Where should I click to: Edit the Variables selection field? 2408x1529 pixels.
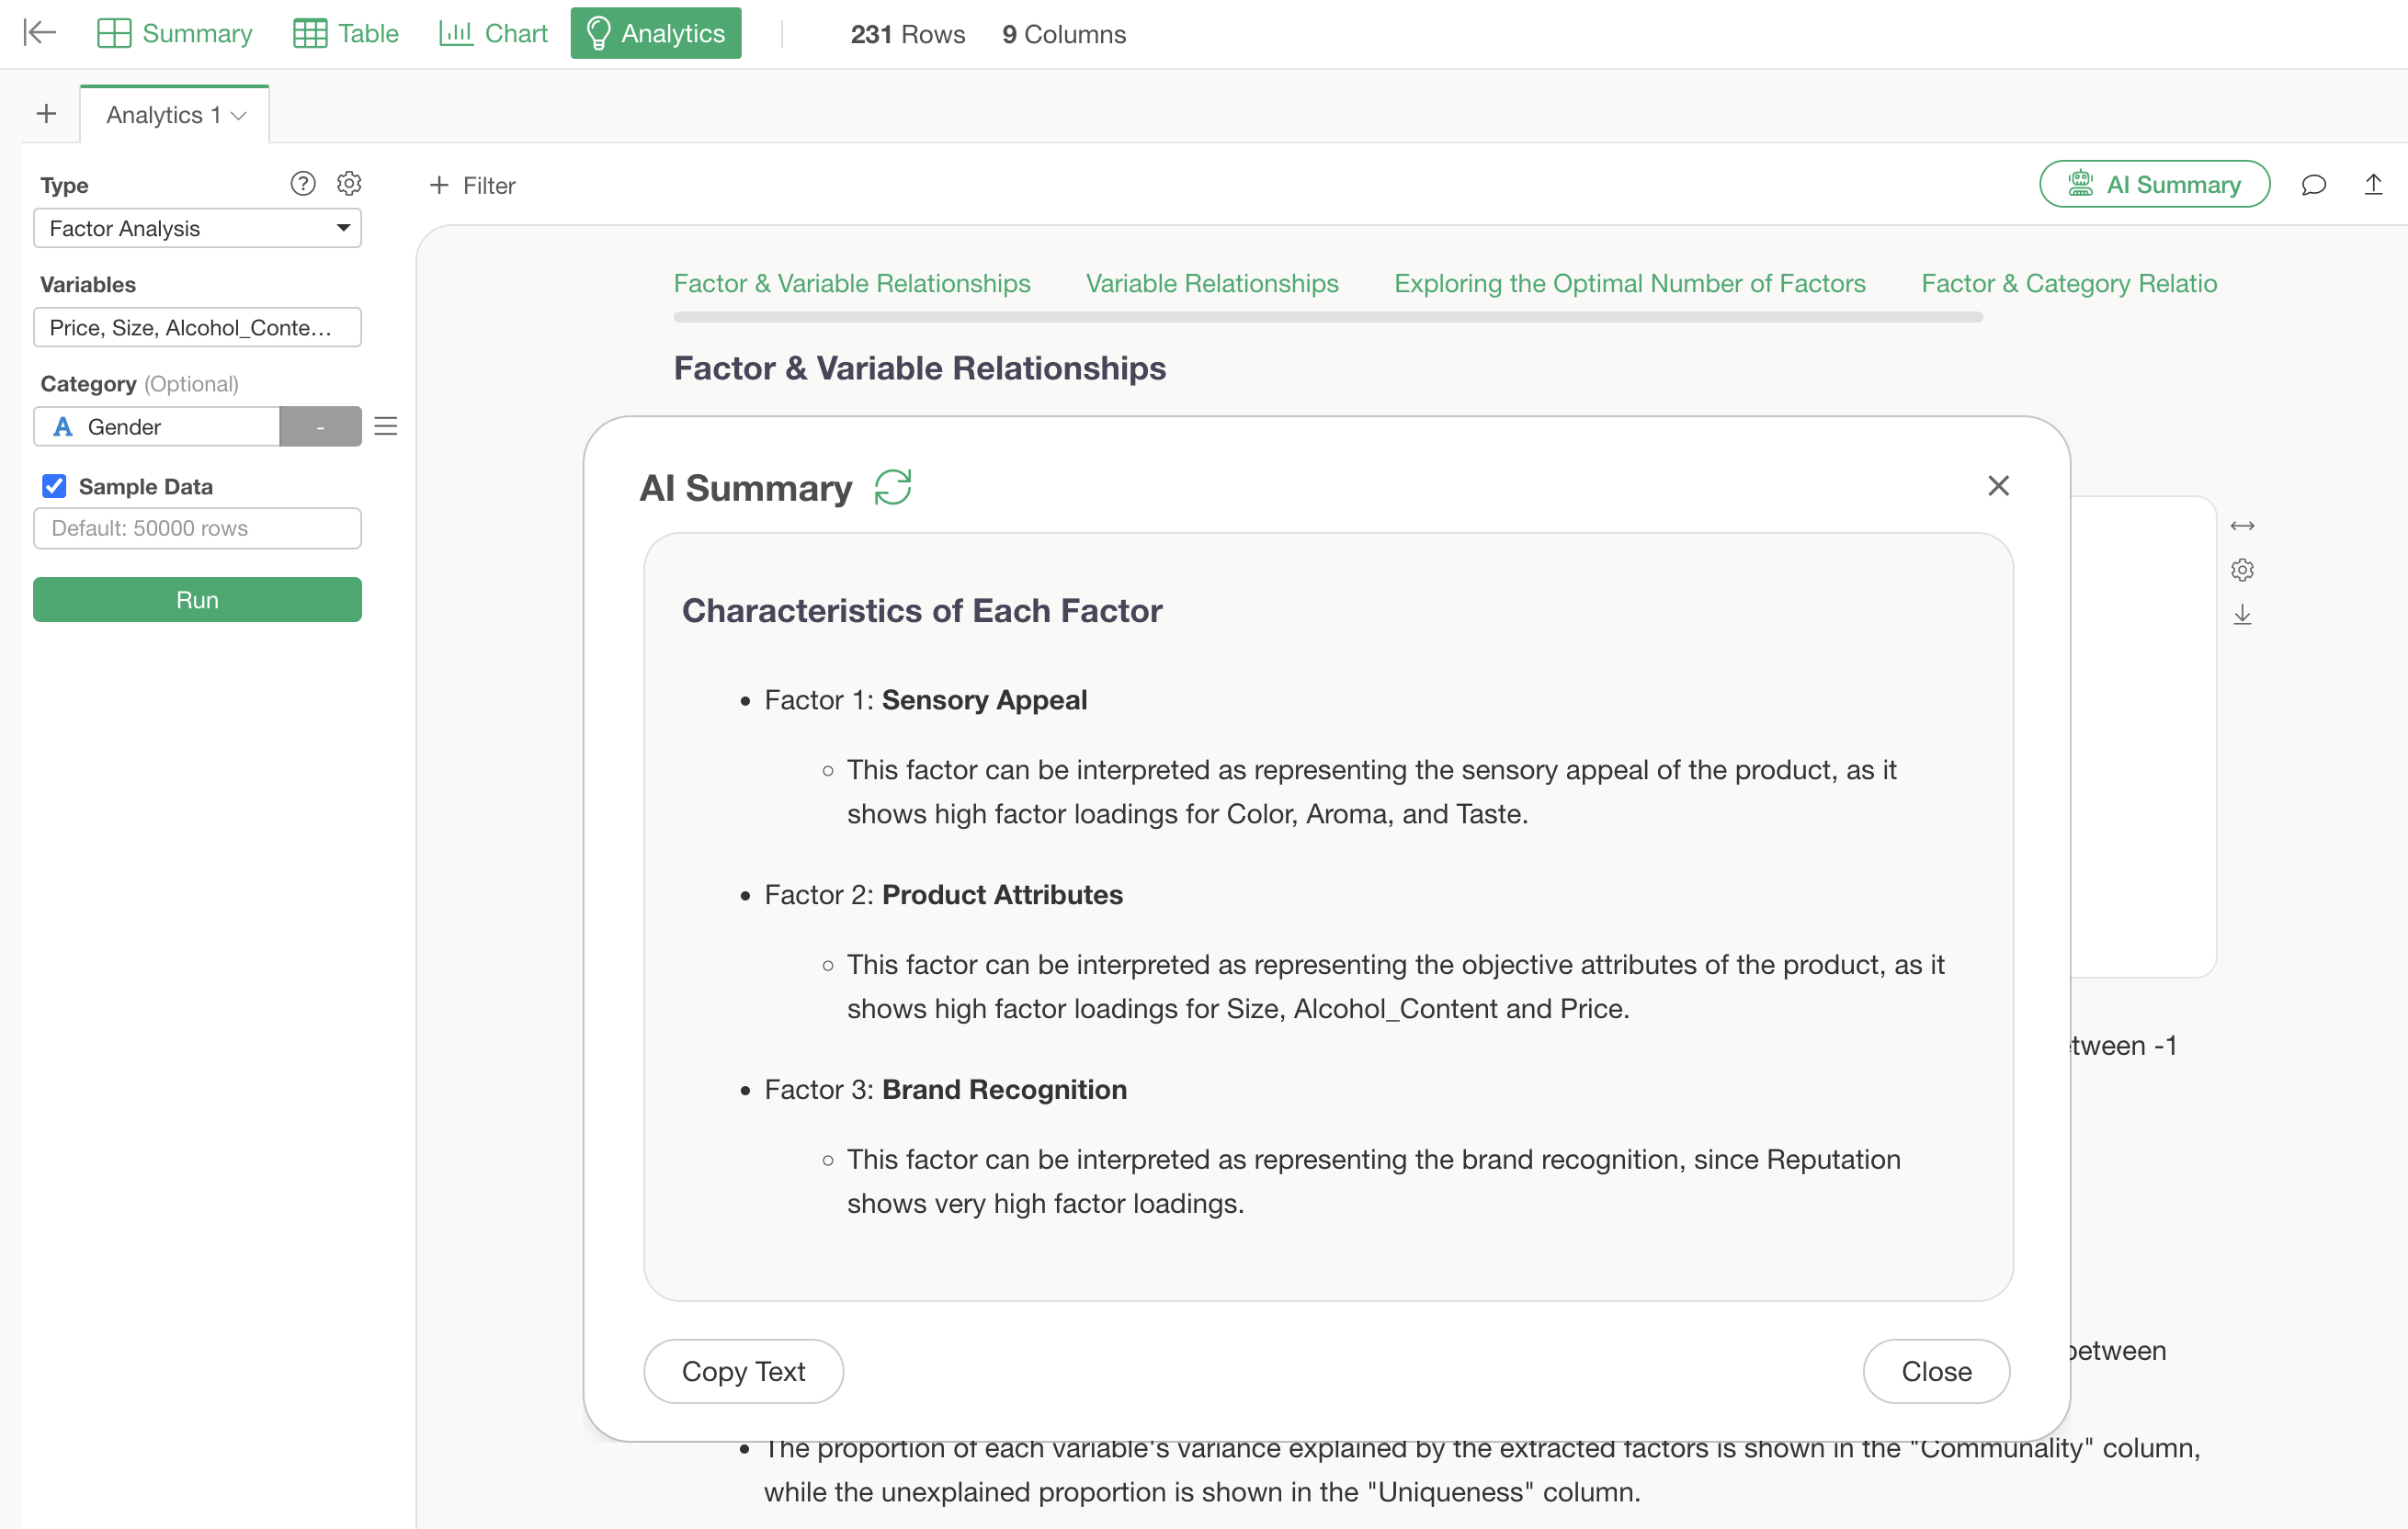(x=197, y=327)
